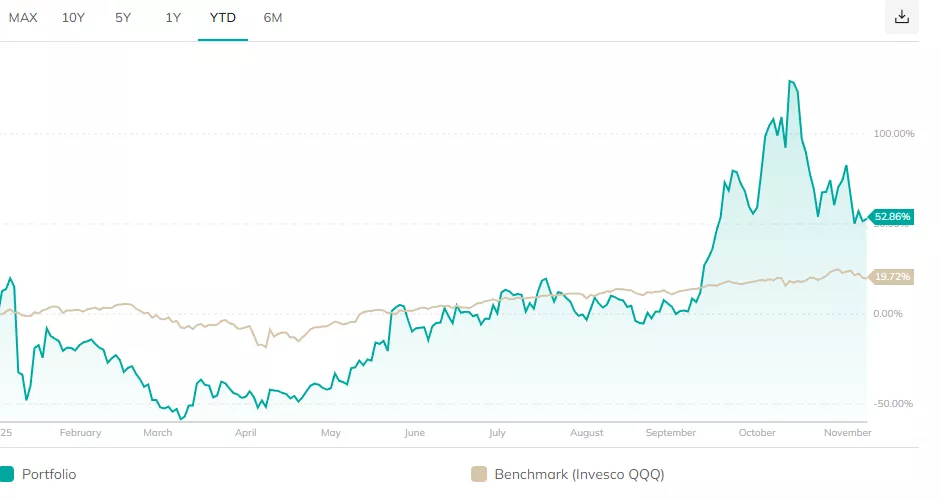Toggle Benchmark (Invesco QQQ) legend label
Screen dimensions: 940x500
pos(579,475)
